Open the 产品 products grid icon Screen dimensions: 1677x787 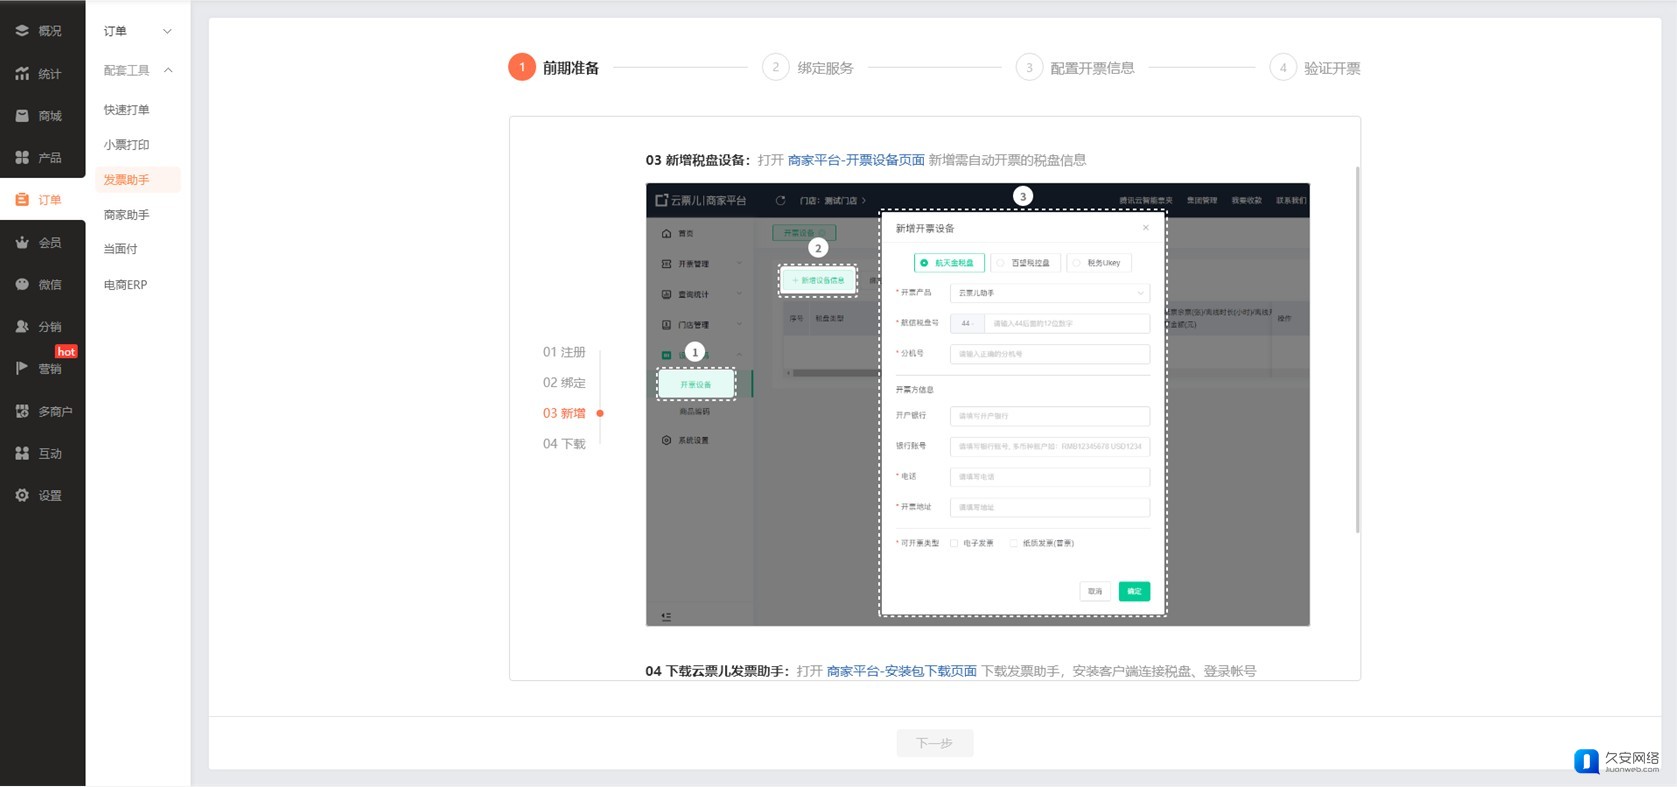click(22, 158)
